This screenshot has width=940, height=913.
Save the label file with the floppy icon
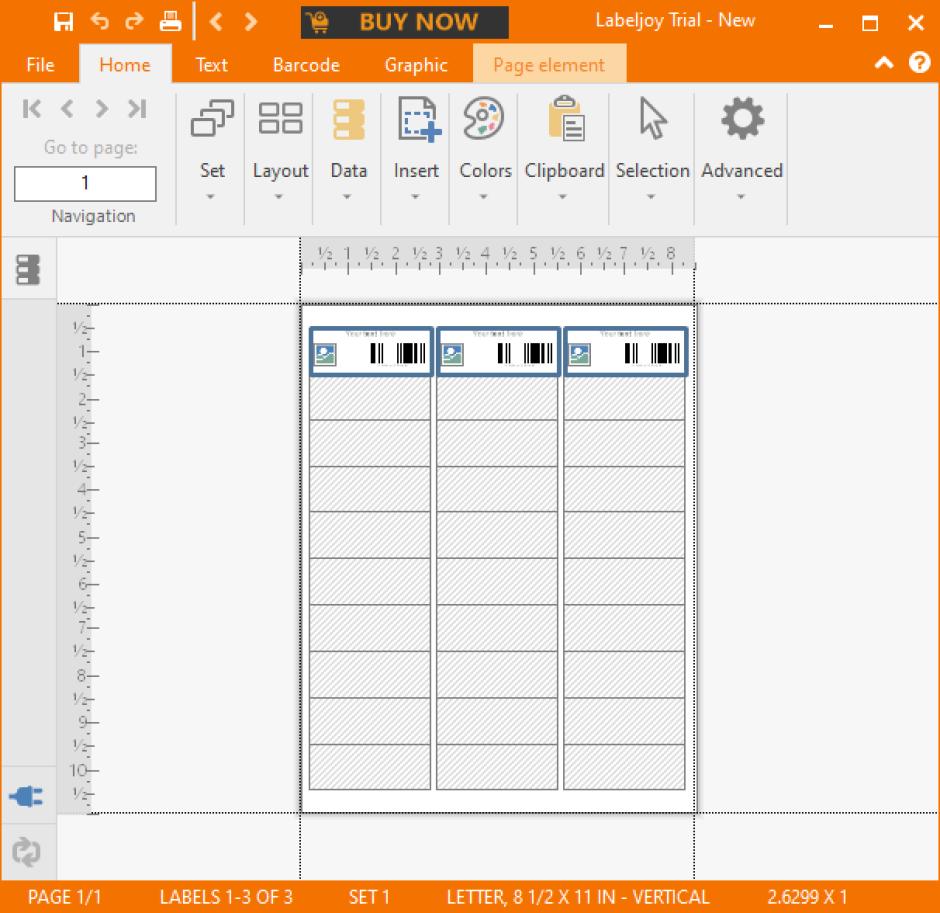(x=63, y=22)
